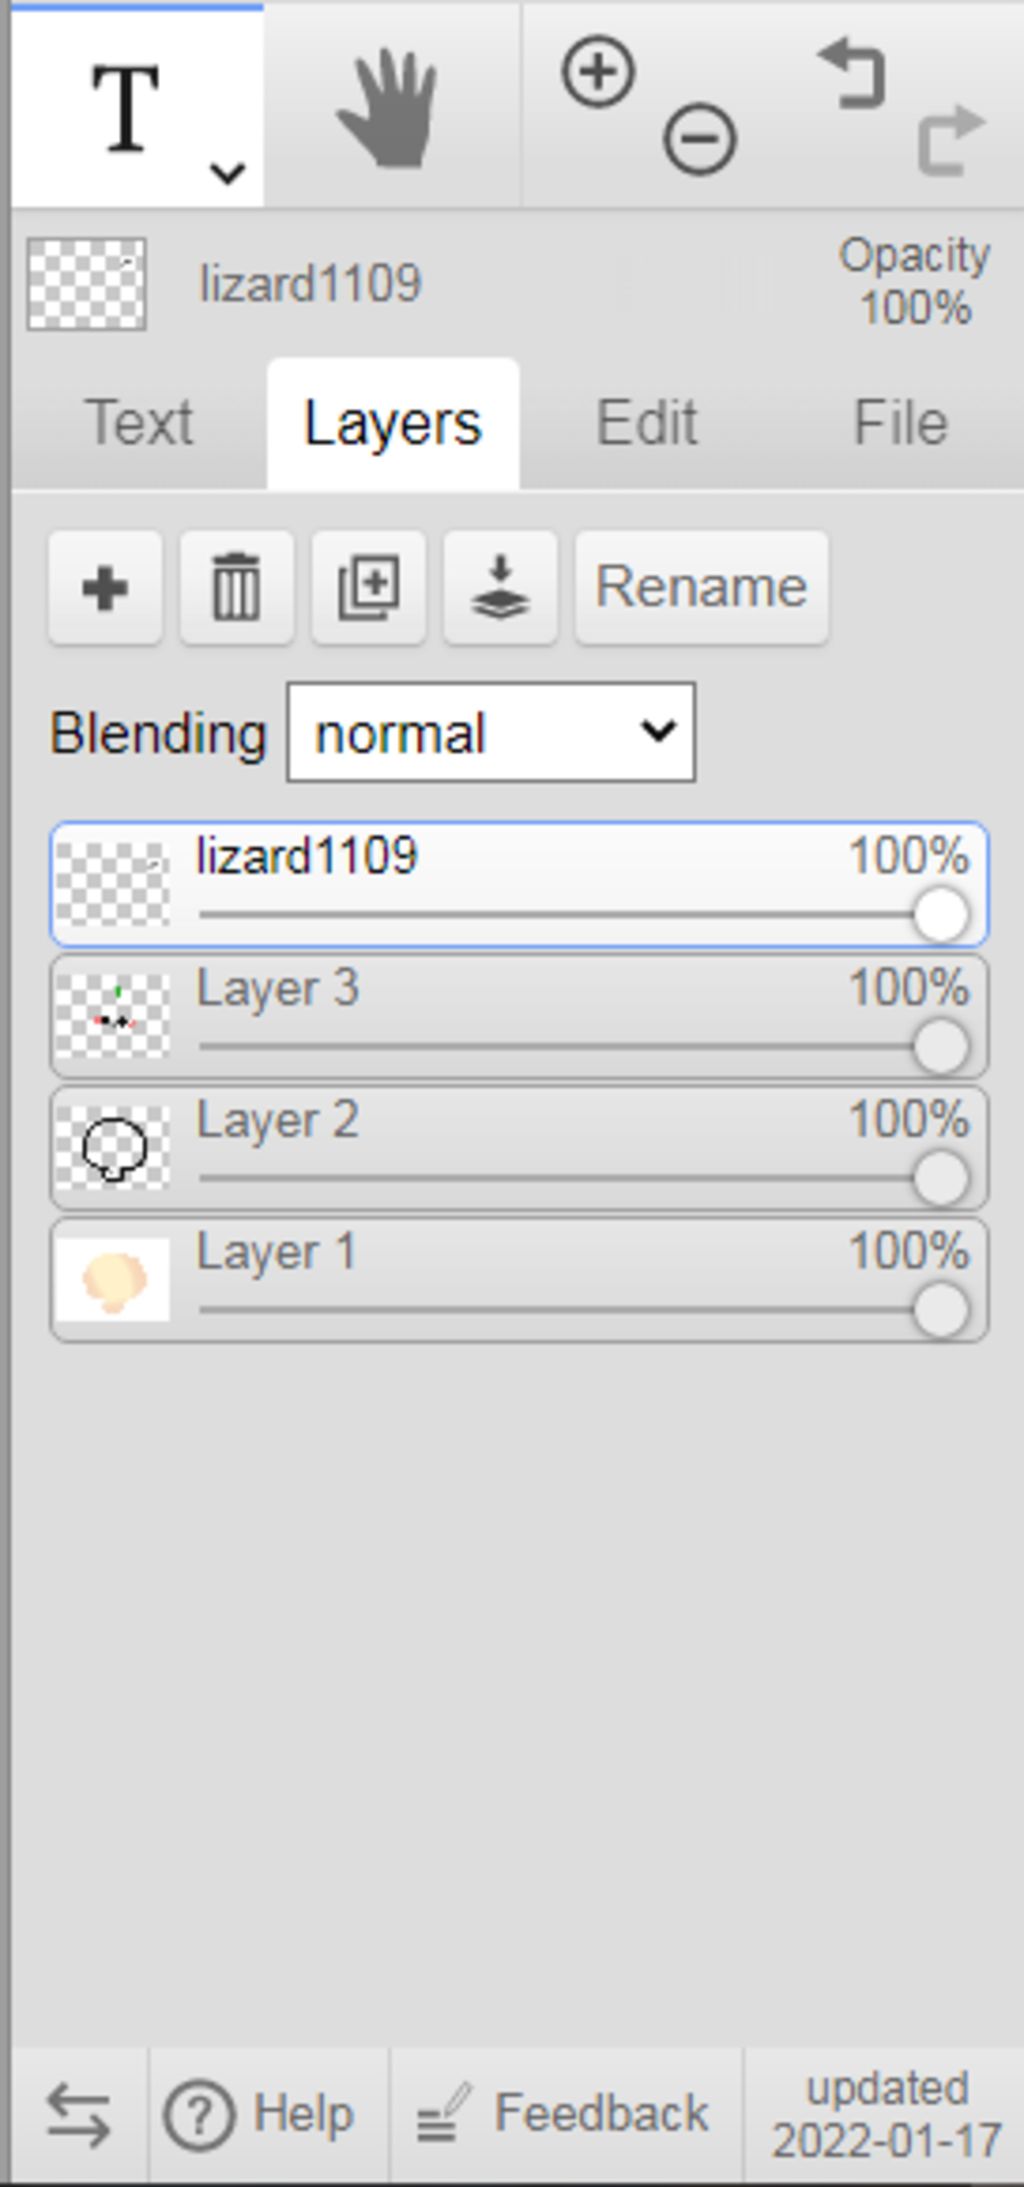Viewport: 1024px width, 2187px height.
Task: Click Layer 3 opacity slider handle
Action: pos(940,1047)
